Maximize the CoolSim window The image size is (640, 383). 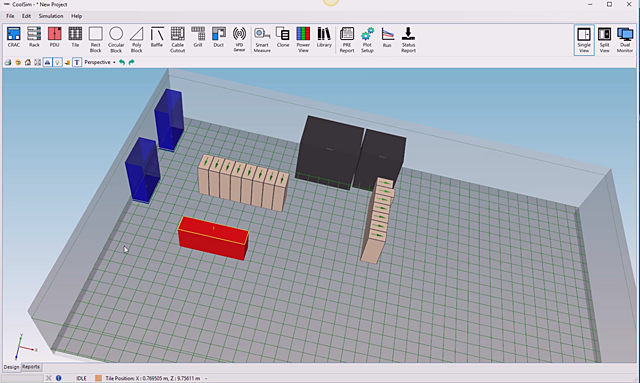tap(609, 4)
